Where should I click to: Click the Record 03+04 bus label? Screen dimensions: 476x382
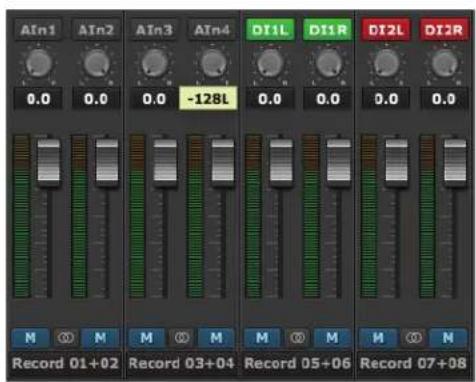click(182, 363)
